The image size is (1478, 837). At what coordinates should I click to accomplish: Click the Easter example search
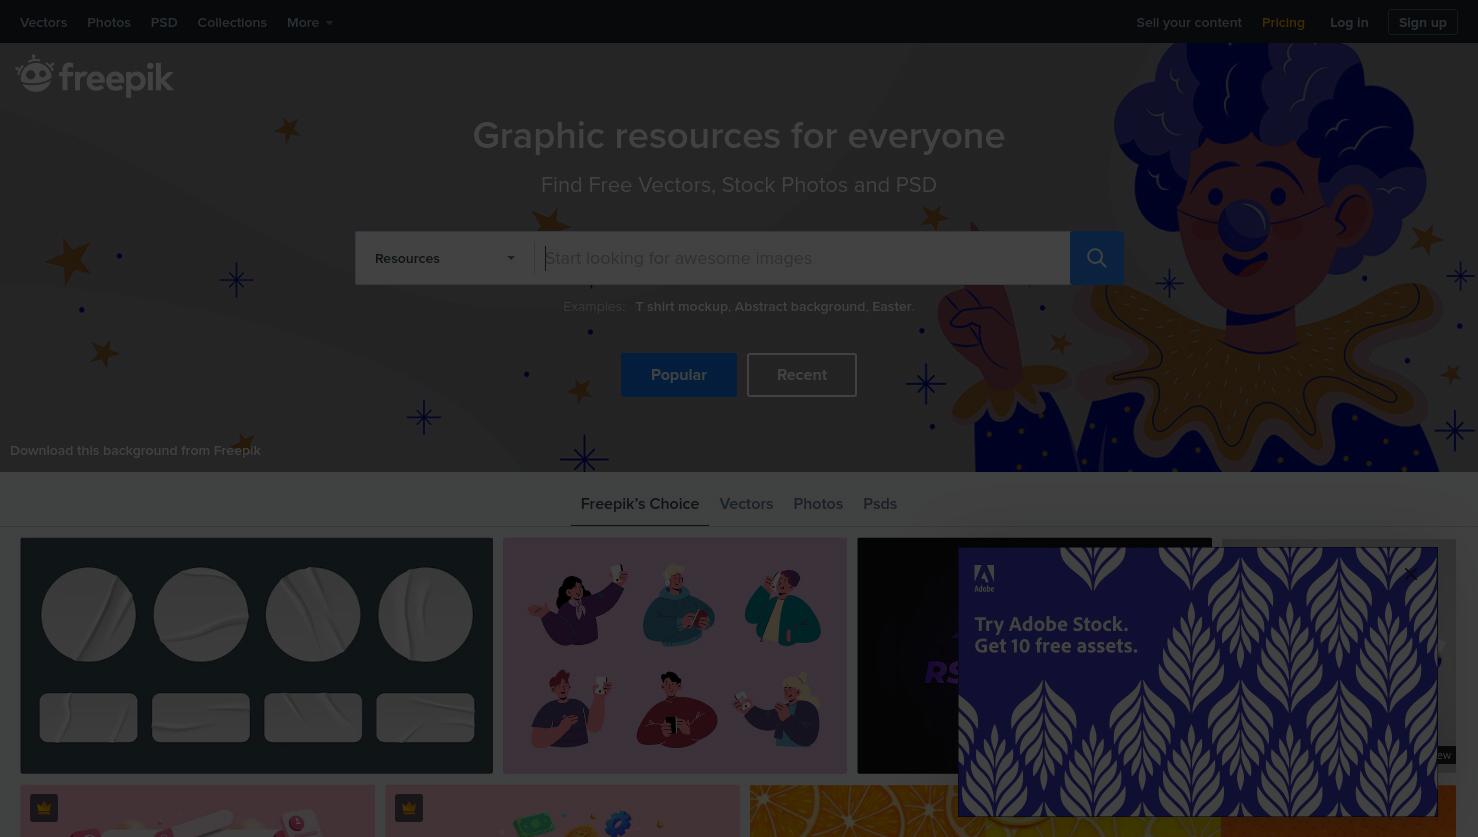tap(892, 306)
